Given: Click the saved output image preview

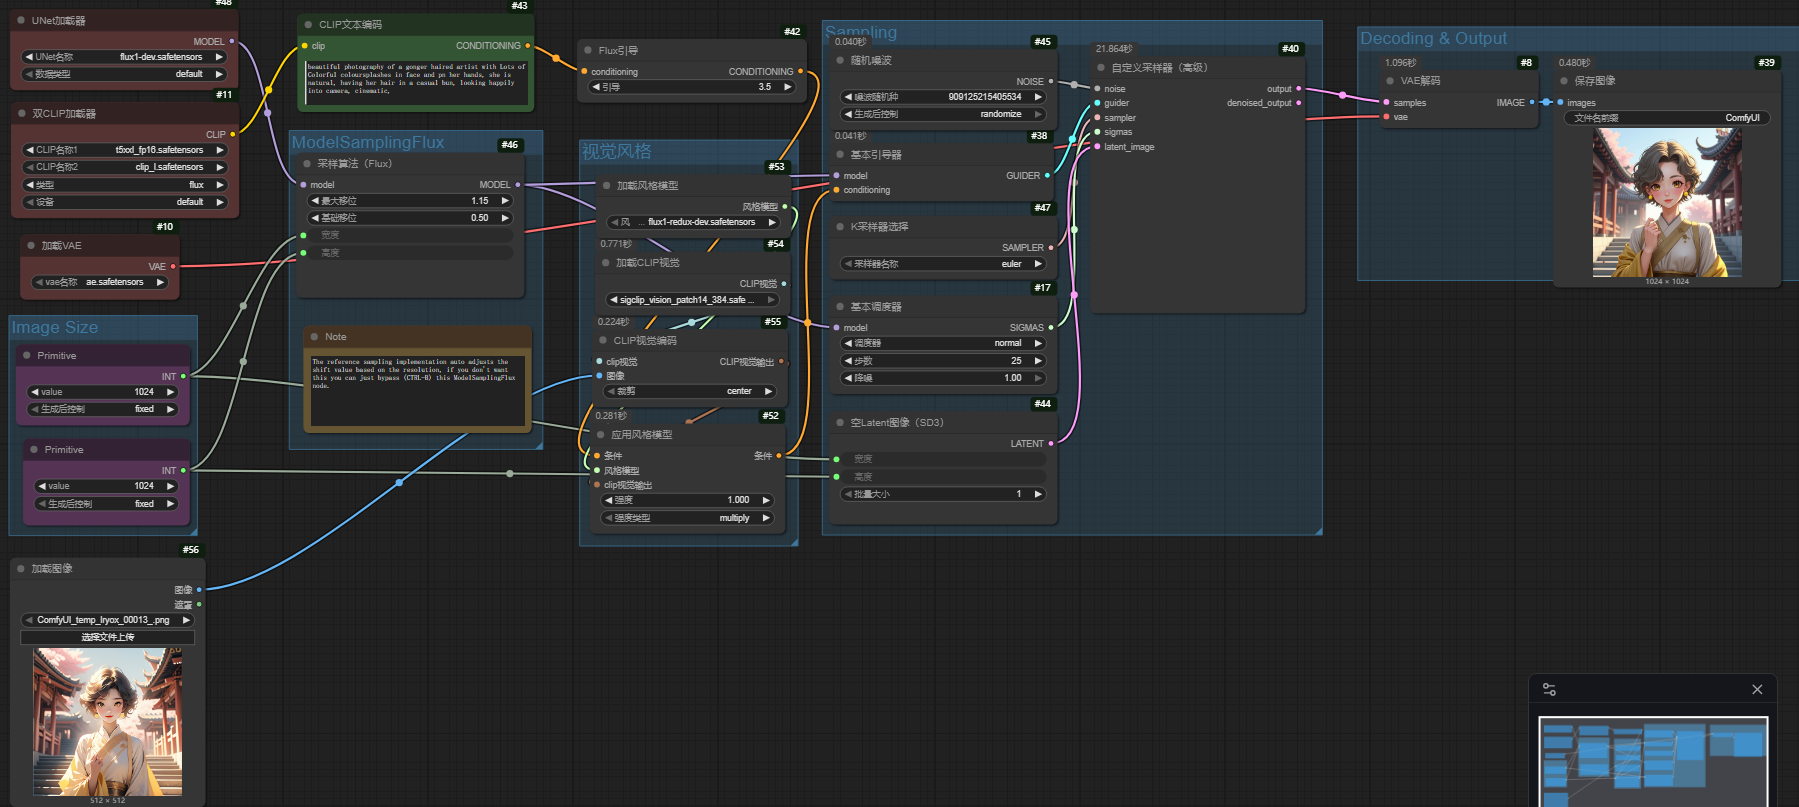Looking at the screenshot, I should [x=1667, y=202].
